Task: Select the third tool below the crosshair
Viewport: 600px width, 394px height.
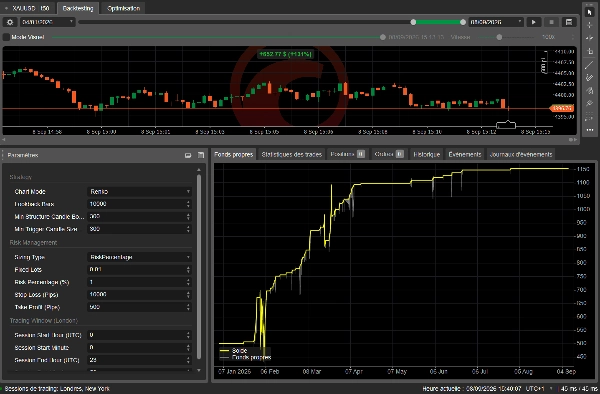Action: pos(589,38)
